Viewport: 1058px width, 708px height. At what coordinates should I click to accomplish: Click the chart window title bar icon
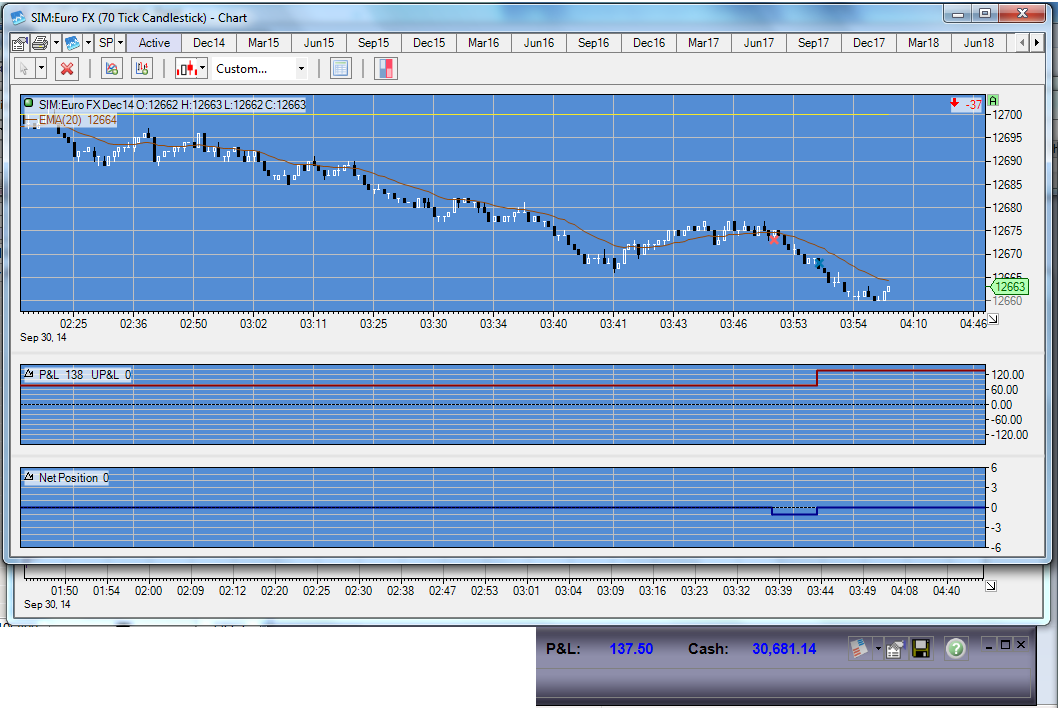coord(18,18)
